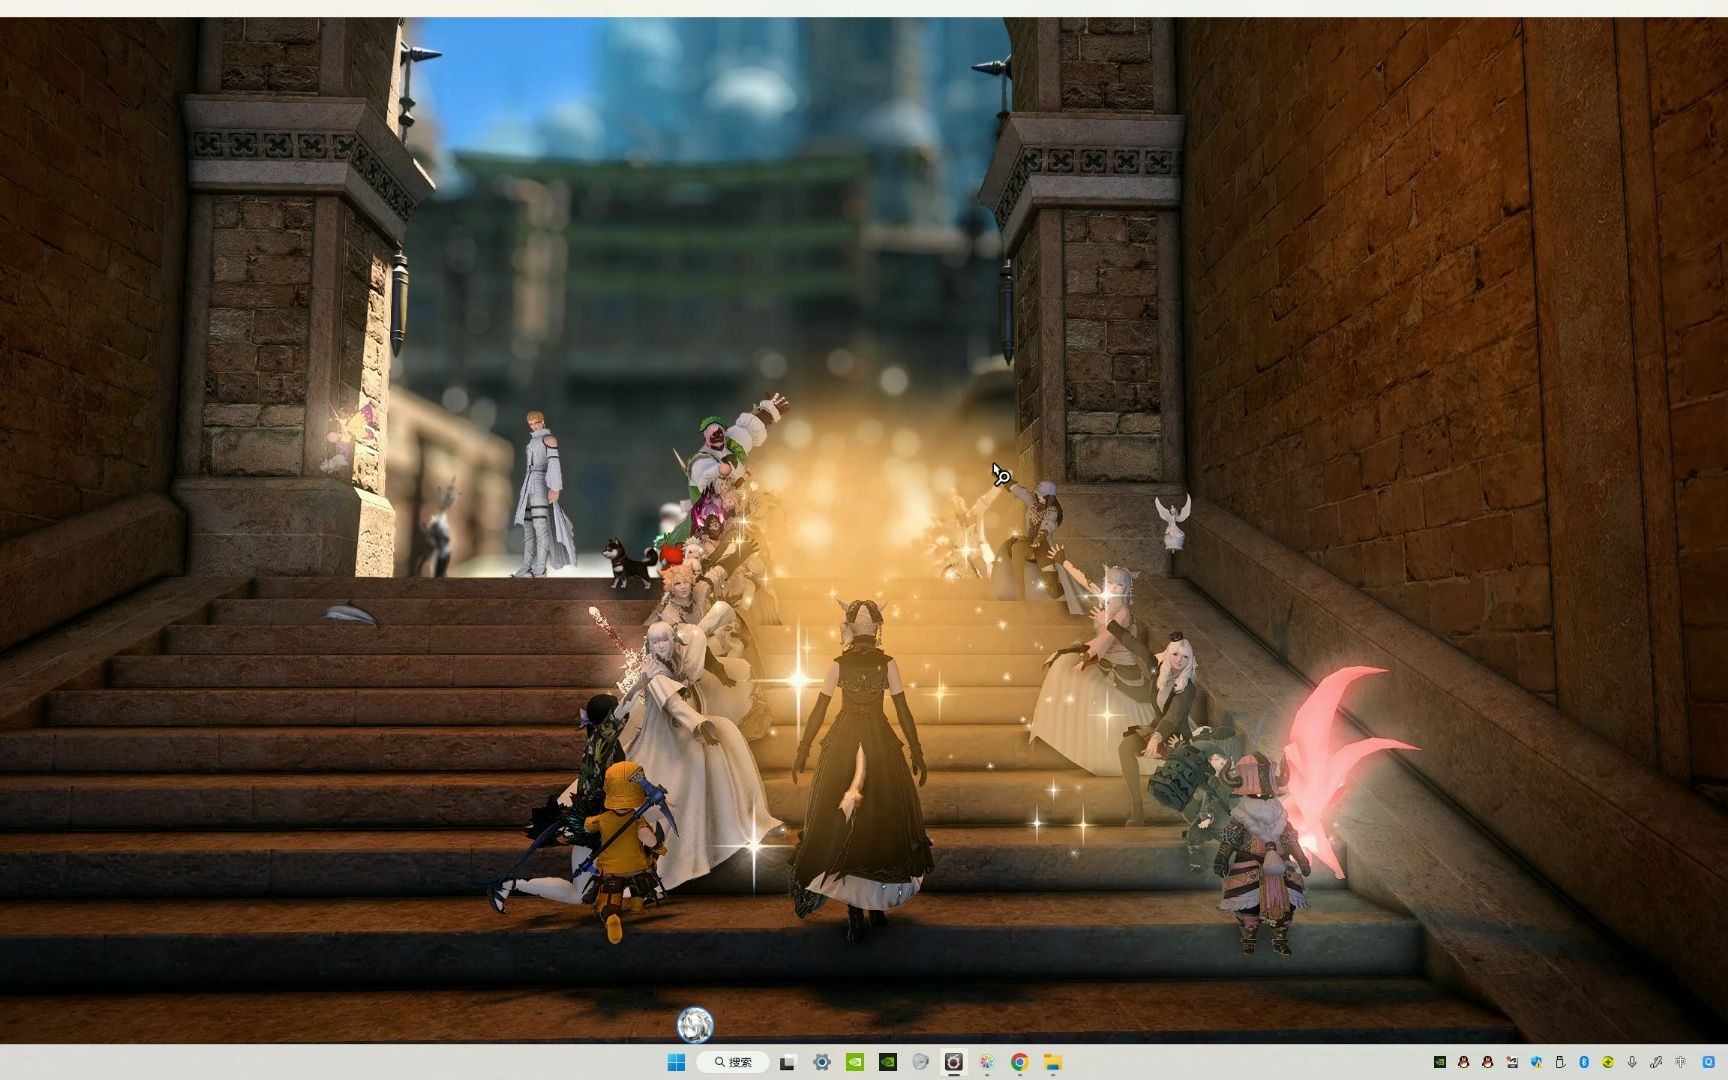The height and width of the screenshot is (1080, 1728).
Task: Open the Start menu
Action: [x=678, y=1063]
